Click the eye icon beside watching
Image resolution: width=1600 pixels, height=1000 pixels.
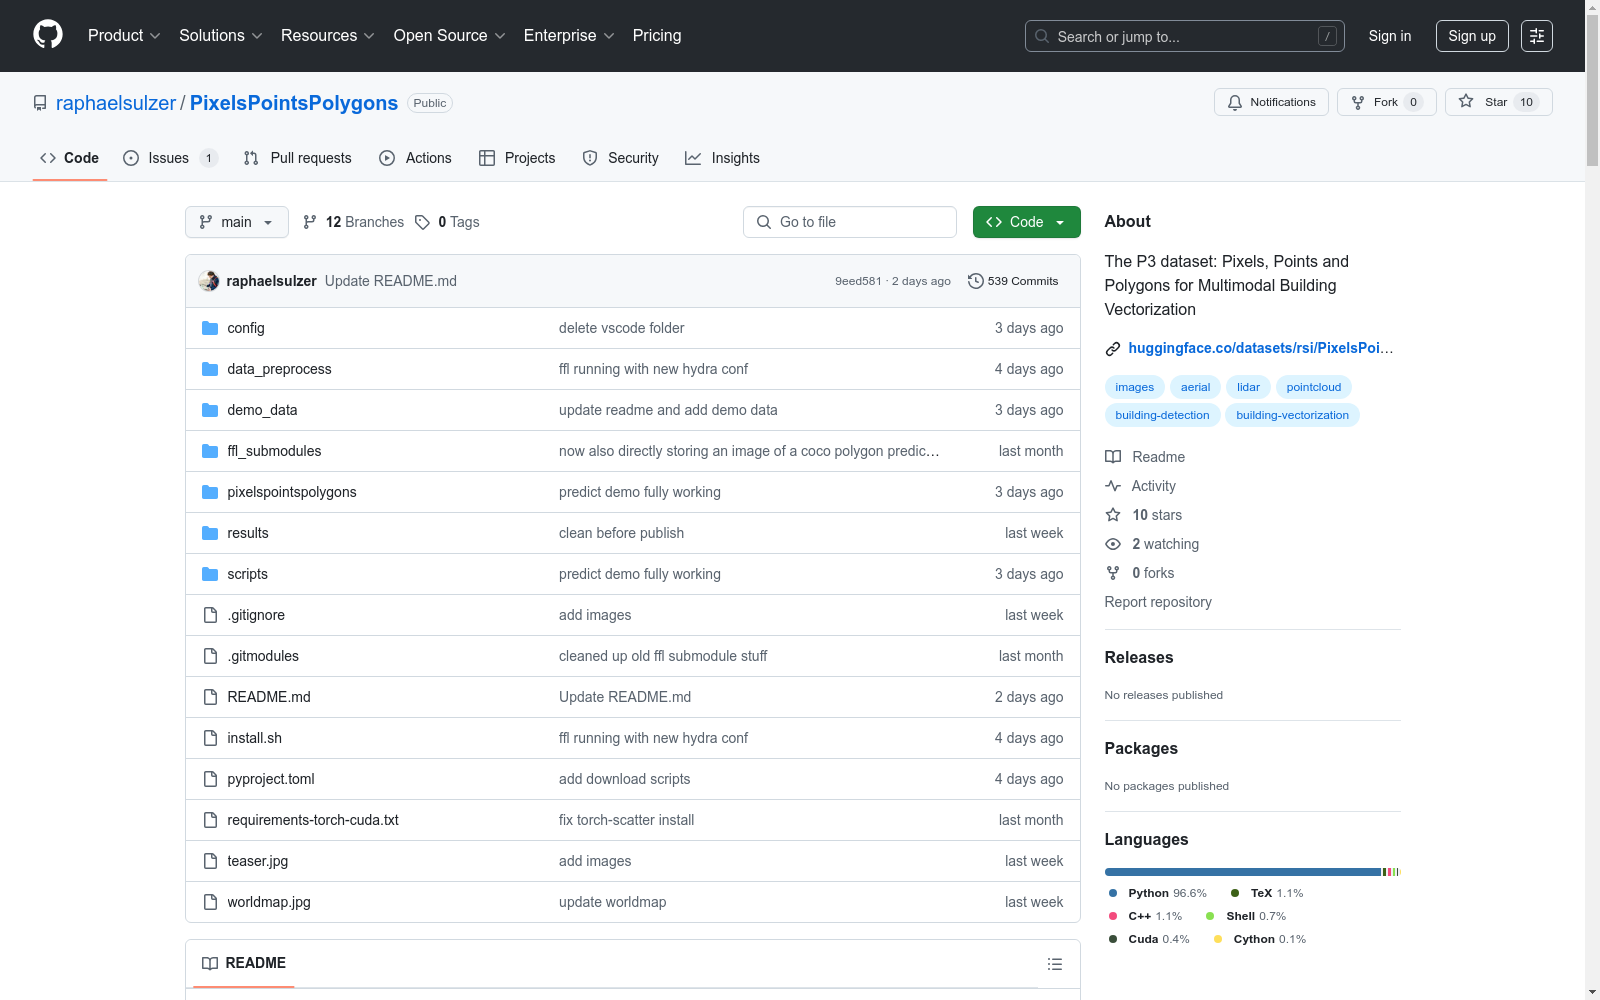tap(1113, 544)
